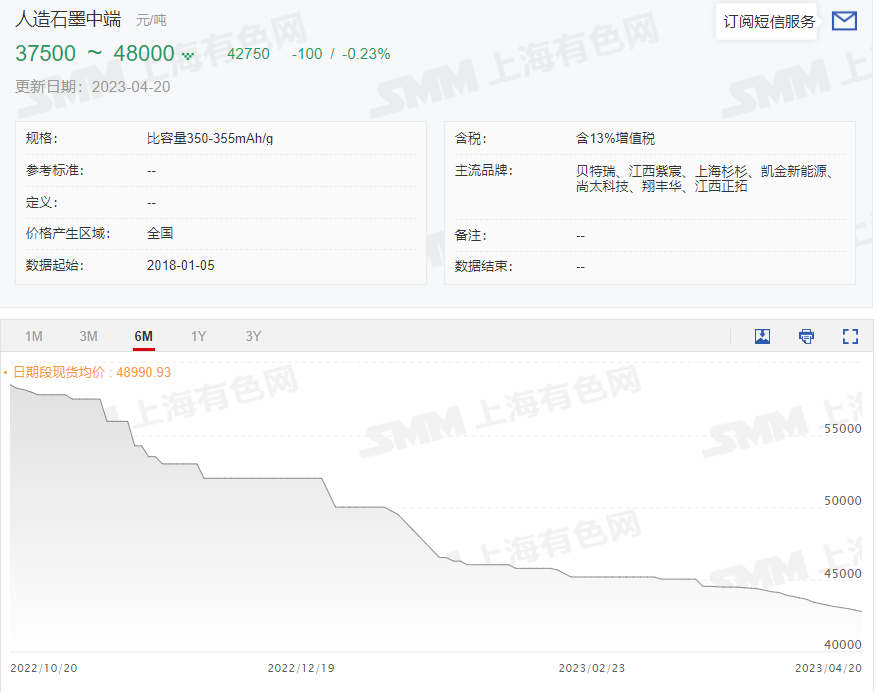
Task: Click the mail envelope icon
Action: (844, 21)
